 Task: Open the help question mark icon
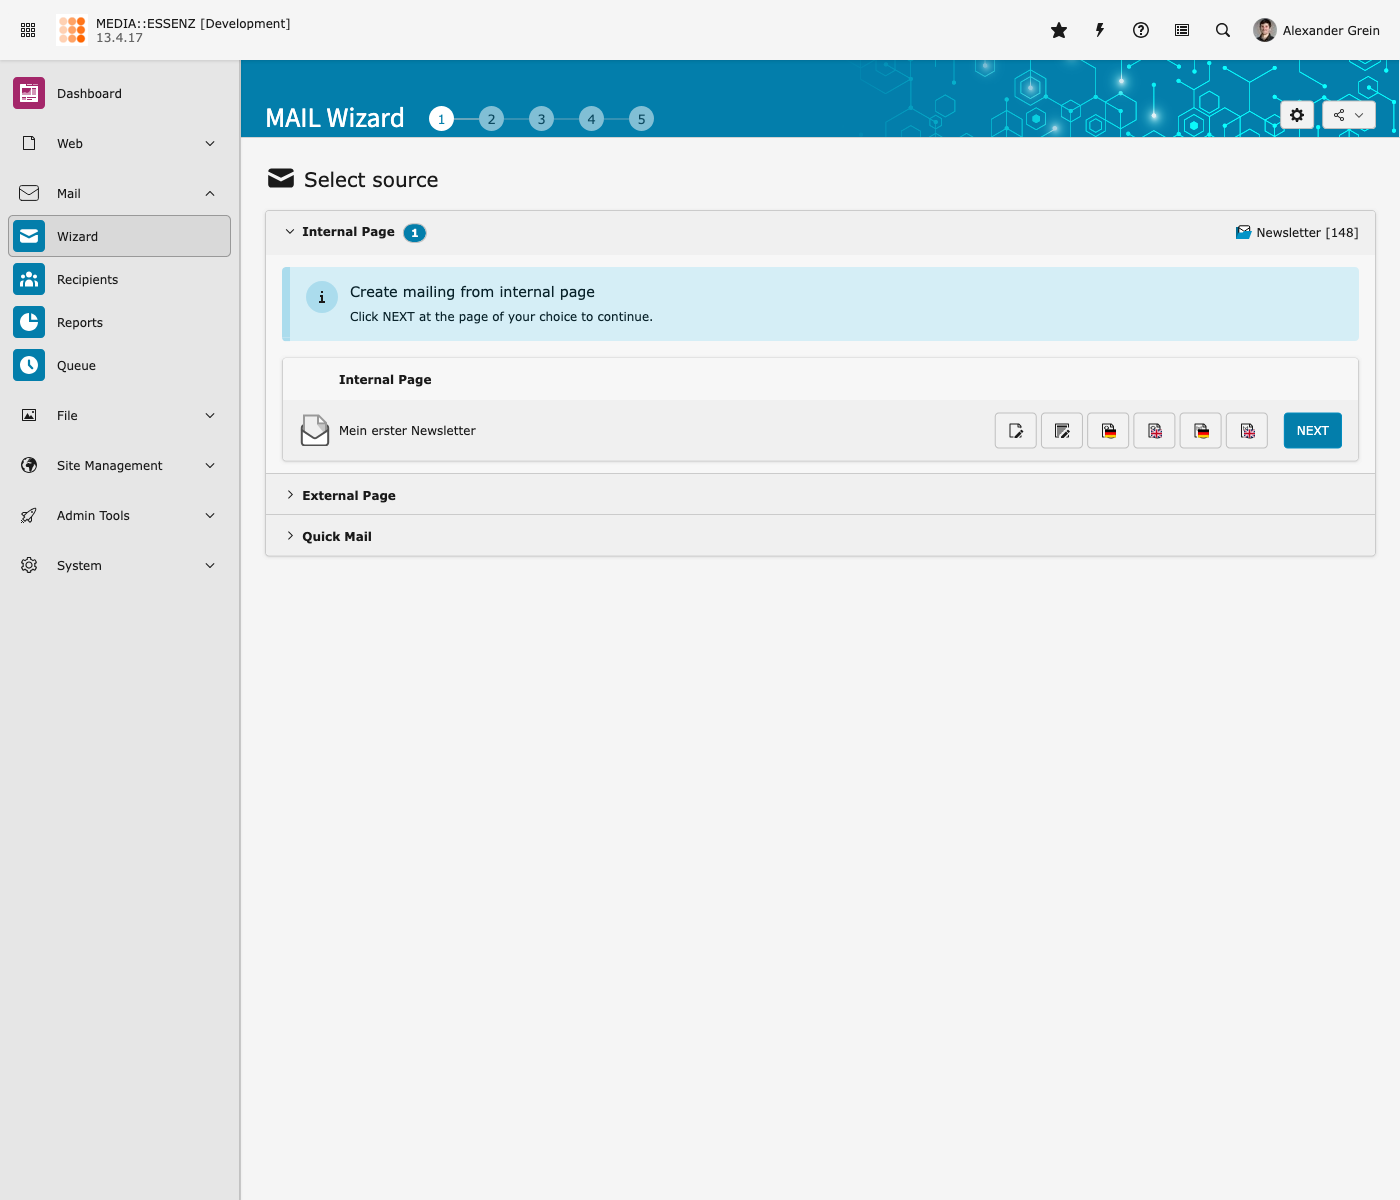click(x=1141, y=30)
